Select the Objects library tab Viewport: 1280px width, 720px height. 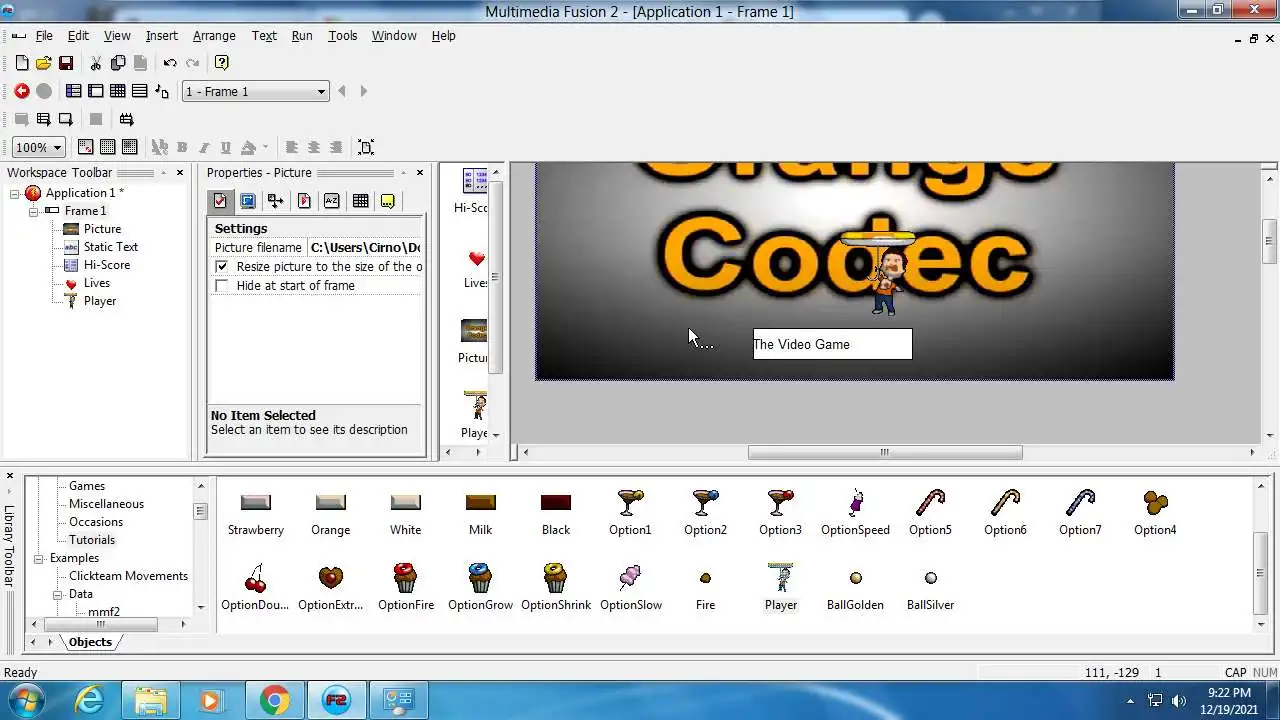tap(90, 642)
